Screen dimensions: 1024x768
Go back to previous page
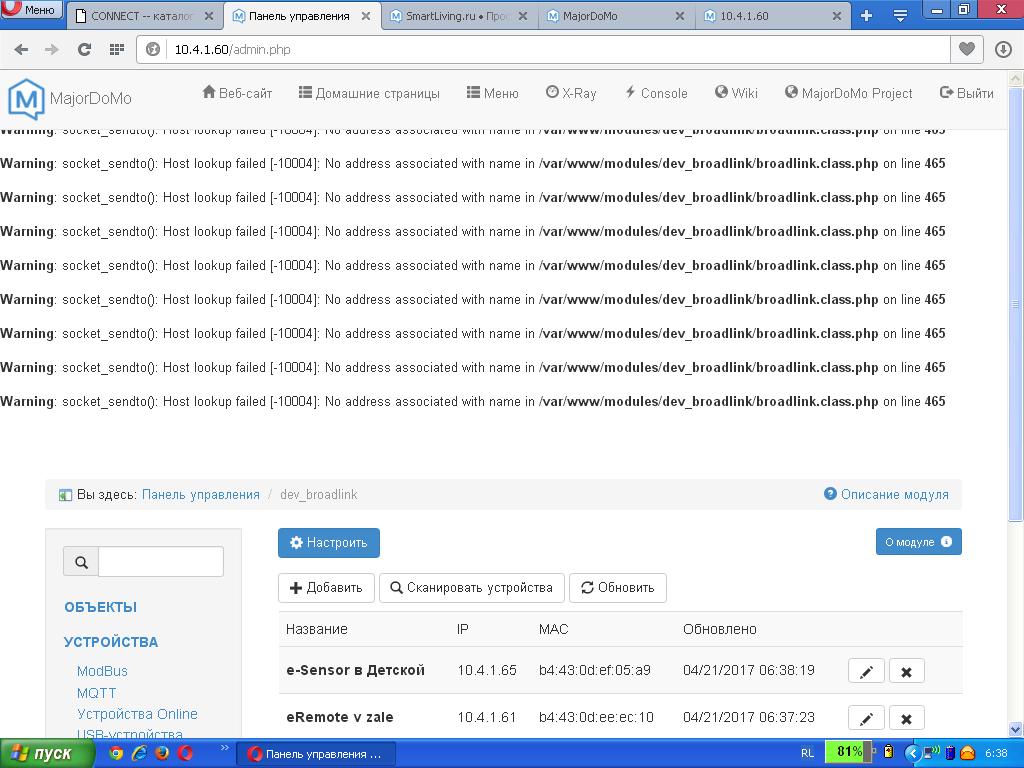[x=21, y=50]
